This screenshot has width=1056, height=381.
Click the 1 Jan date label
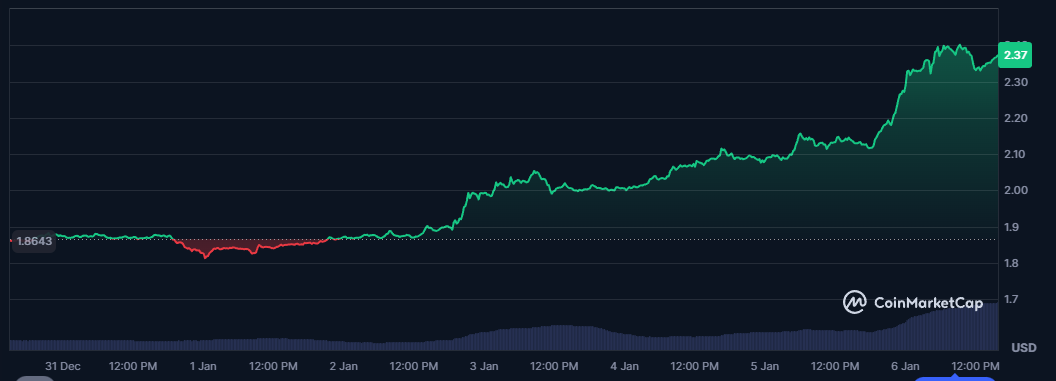pos(203,366)
